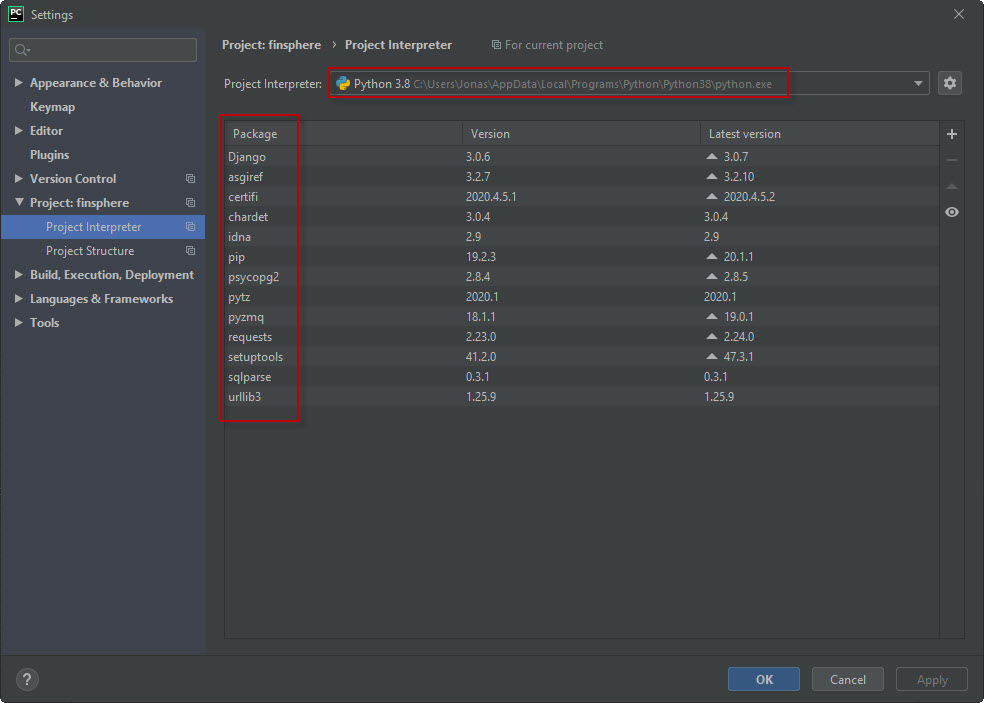The image size is (984, 703).
Task: Click the plus icon to install package
Action: pos(951,134)
